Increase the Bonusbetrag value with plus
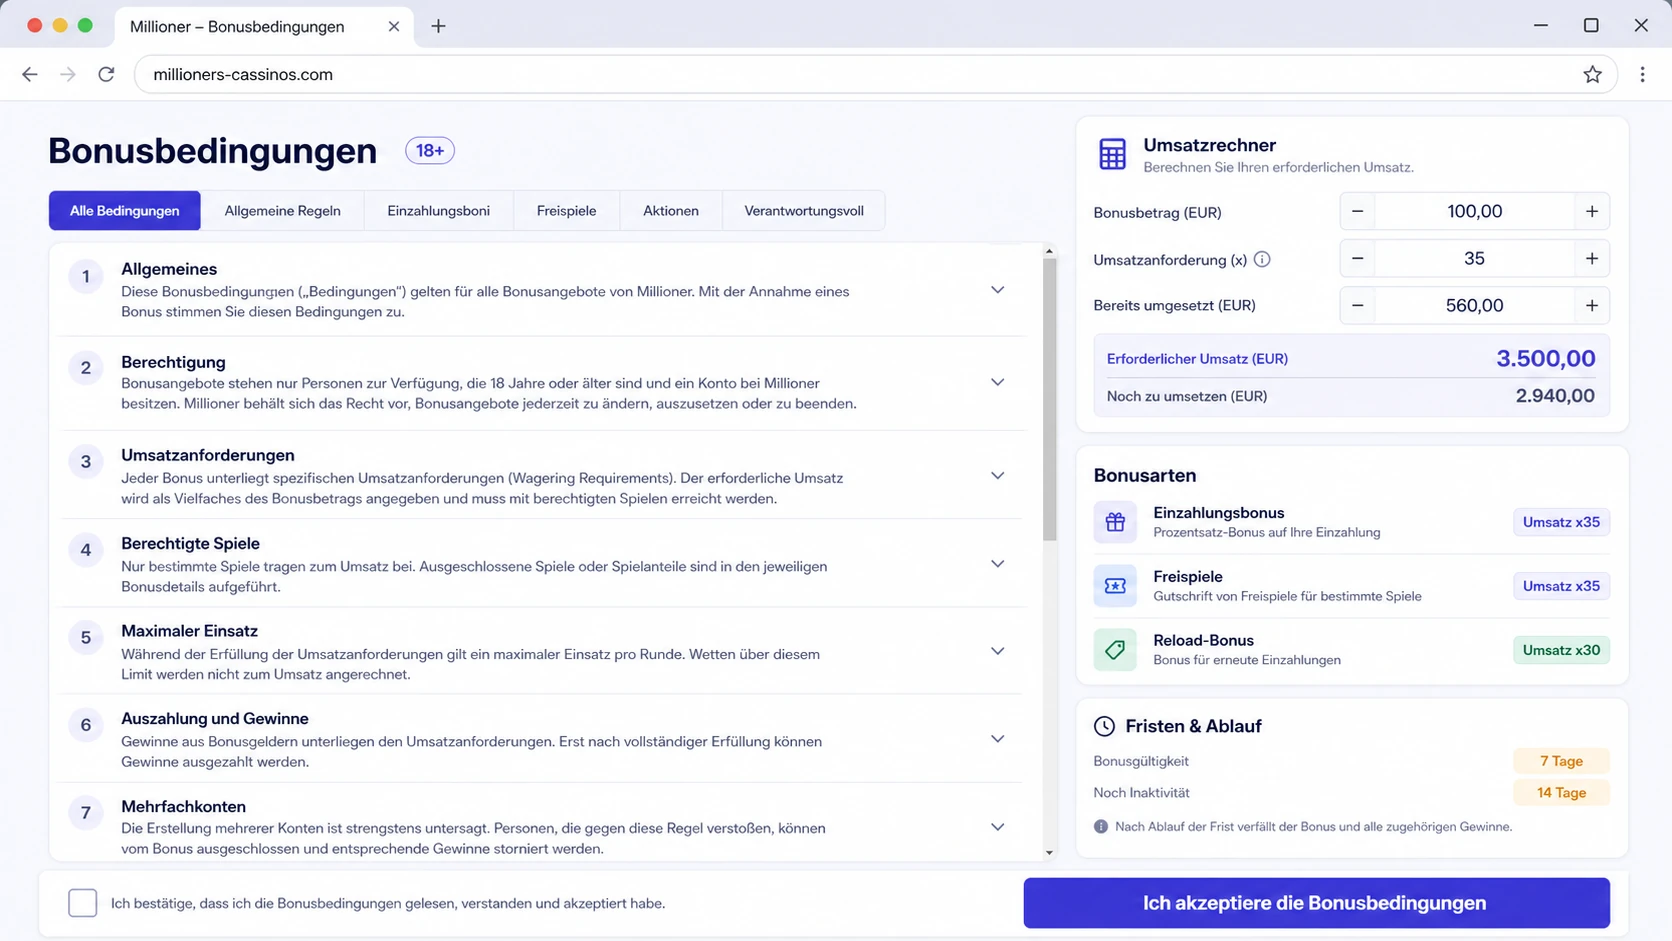Image resolution: width=1672 pixels, height=941 pixels. 1592,211
